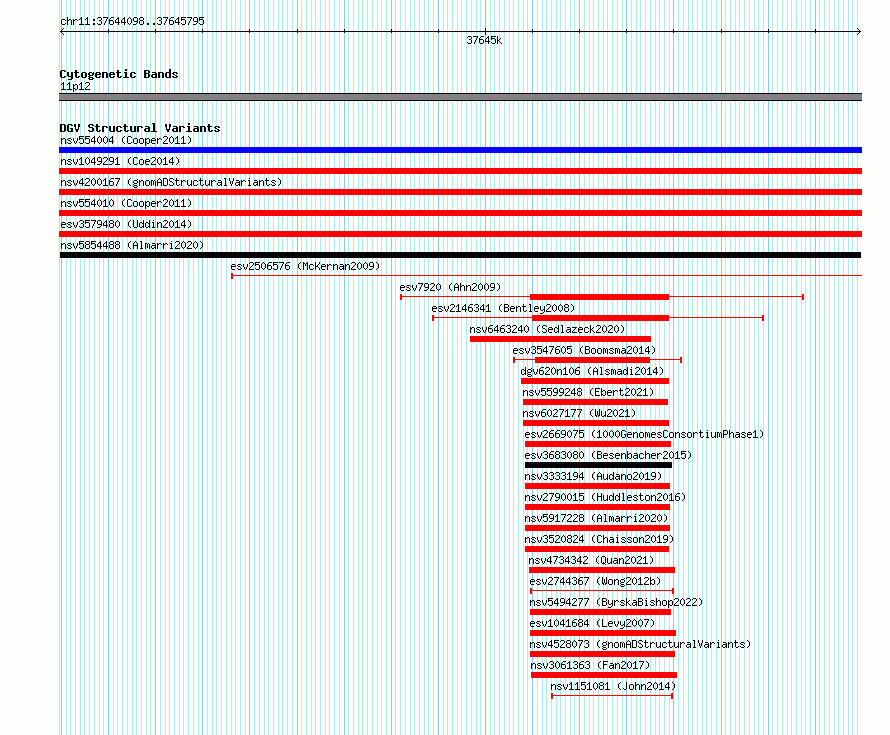
Task: Select the 11p12 band label
Action: pyautogui.click(x=75, y=86)
